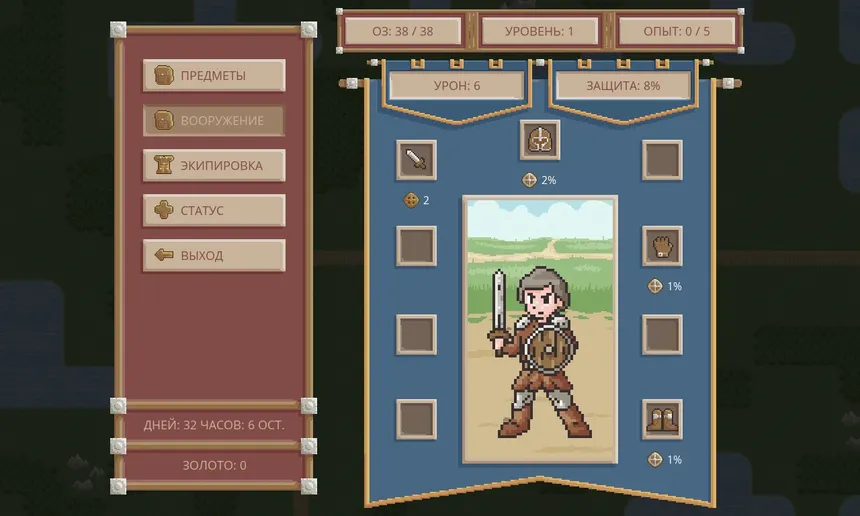Click the УРОВЕНЬ: 1 level panel
Viewport: 860px width, 516px height.
[x=539, y=31]
